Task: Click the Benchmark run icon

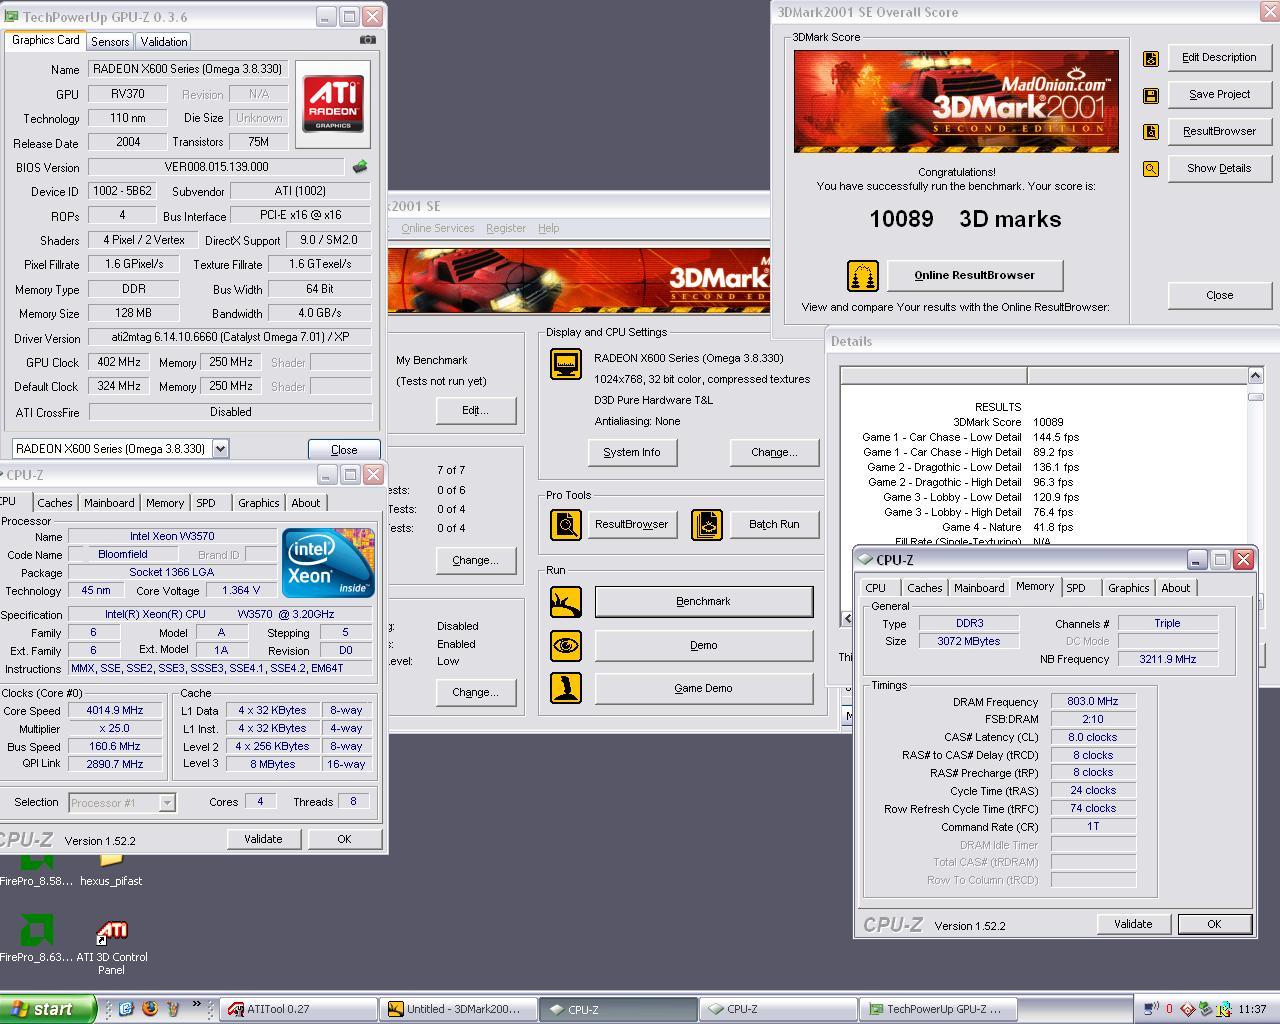Action: tap(566, 601)
